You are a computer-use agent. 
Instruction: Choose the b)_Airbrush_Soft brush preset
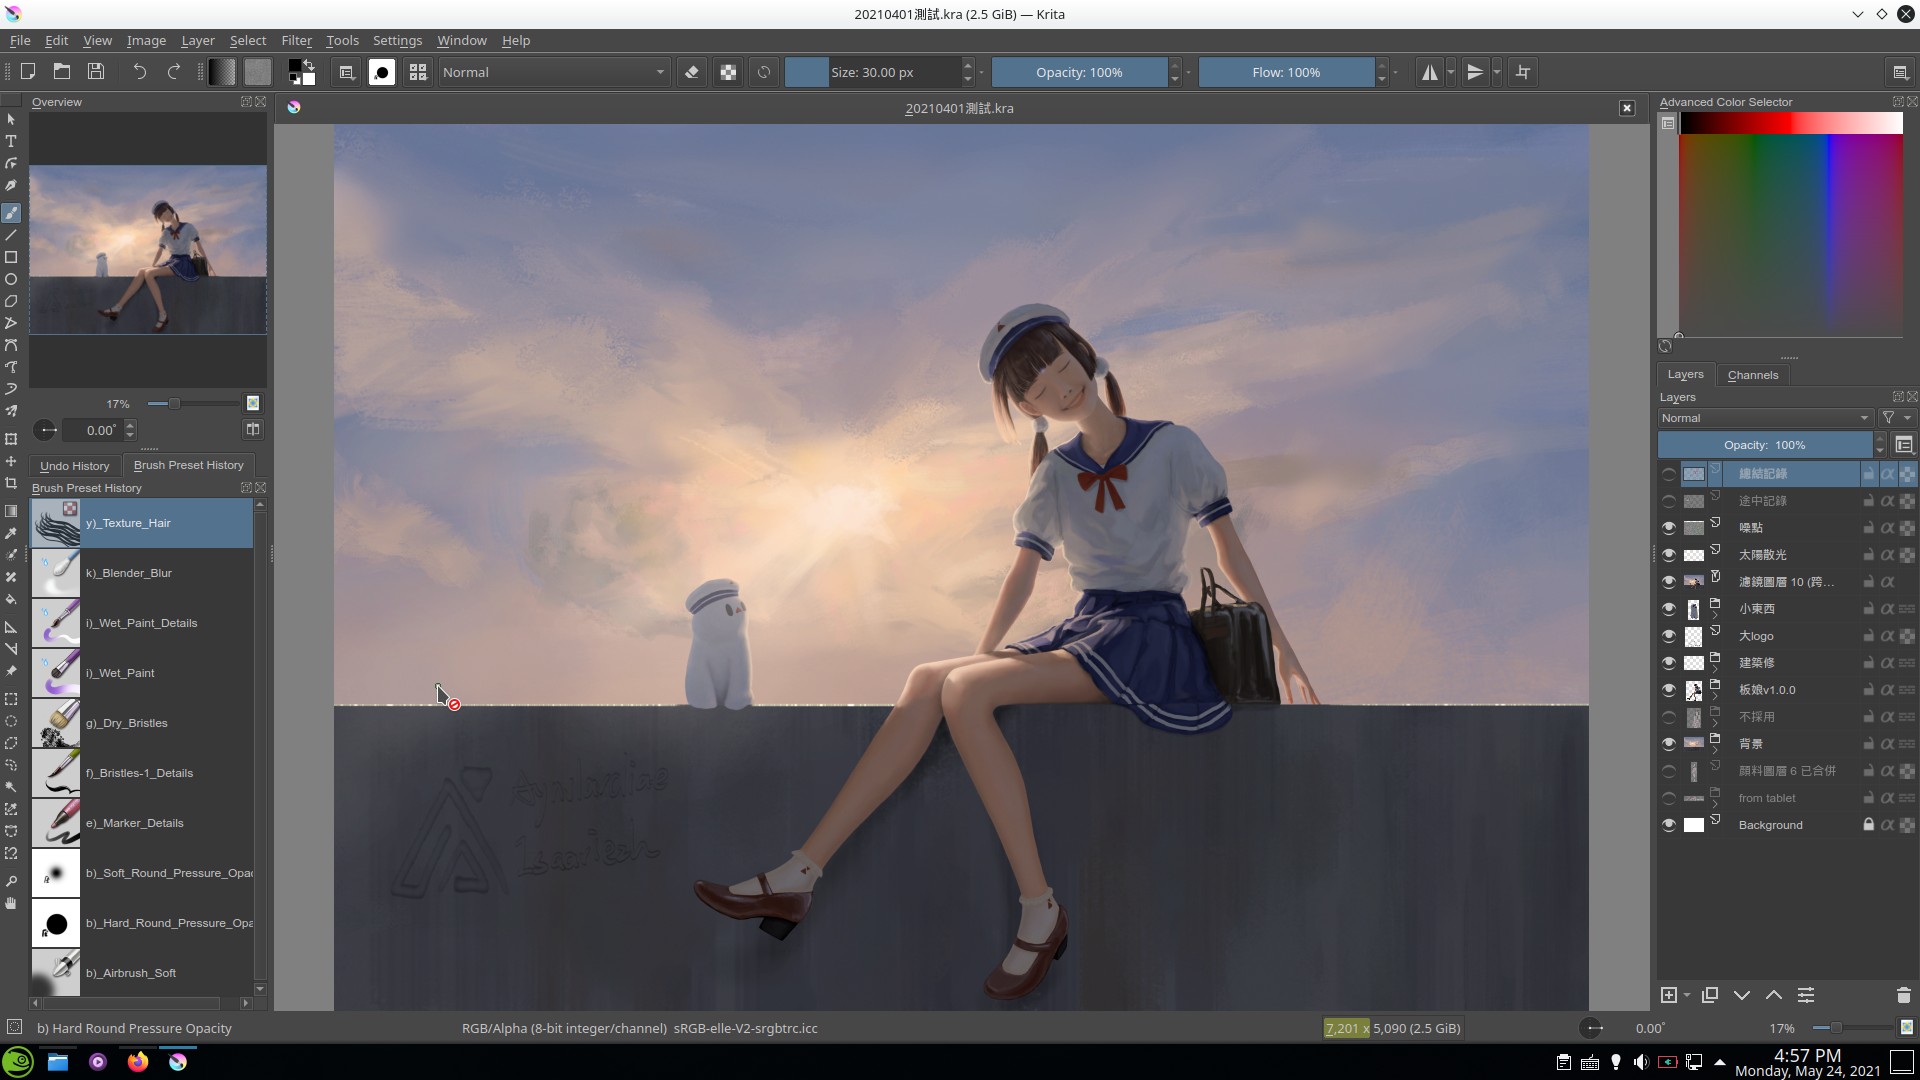(142, 973)
